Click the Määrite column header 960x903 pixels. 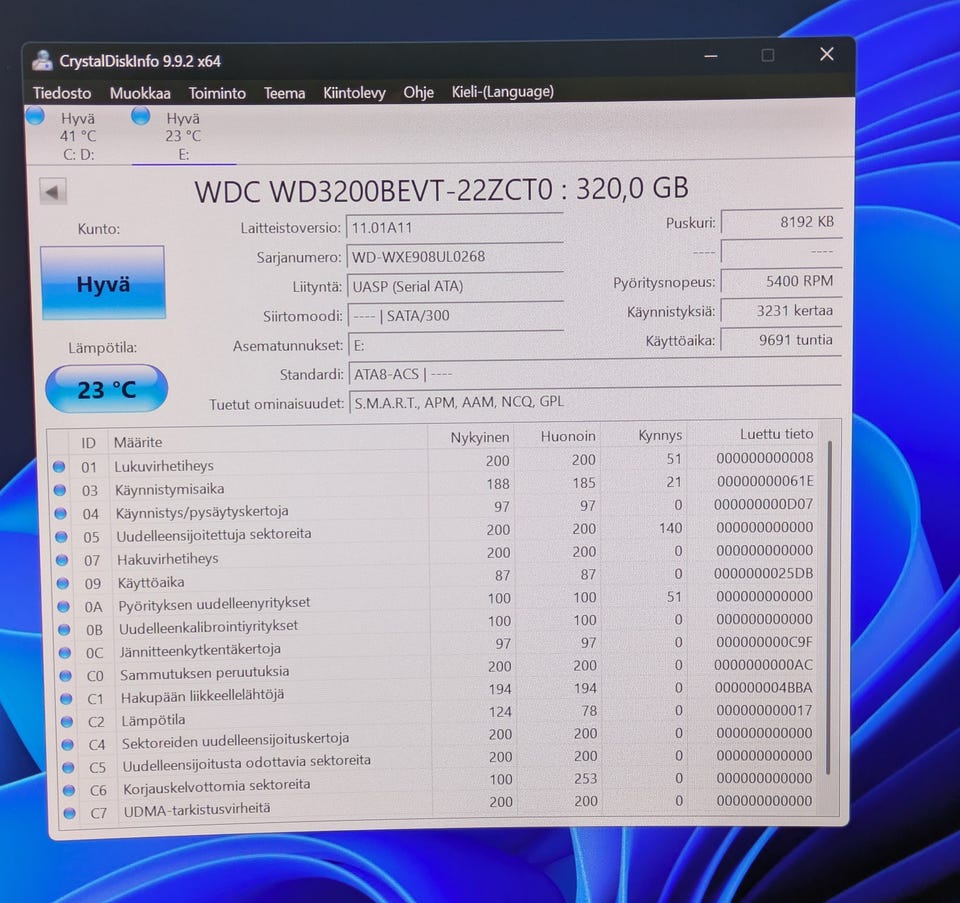(x=138, y=442)
